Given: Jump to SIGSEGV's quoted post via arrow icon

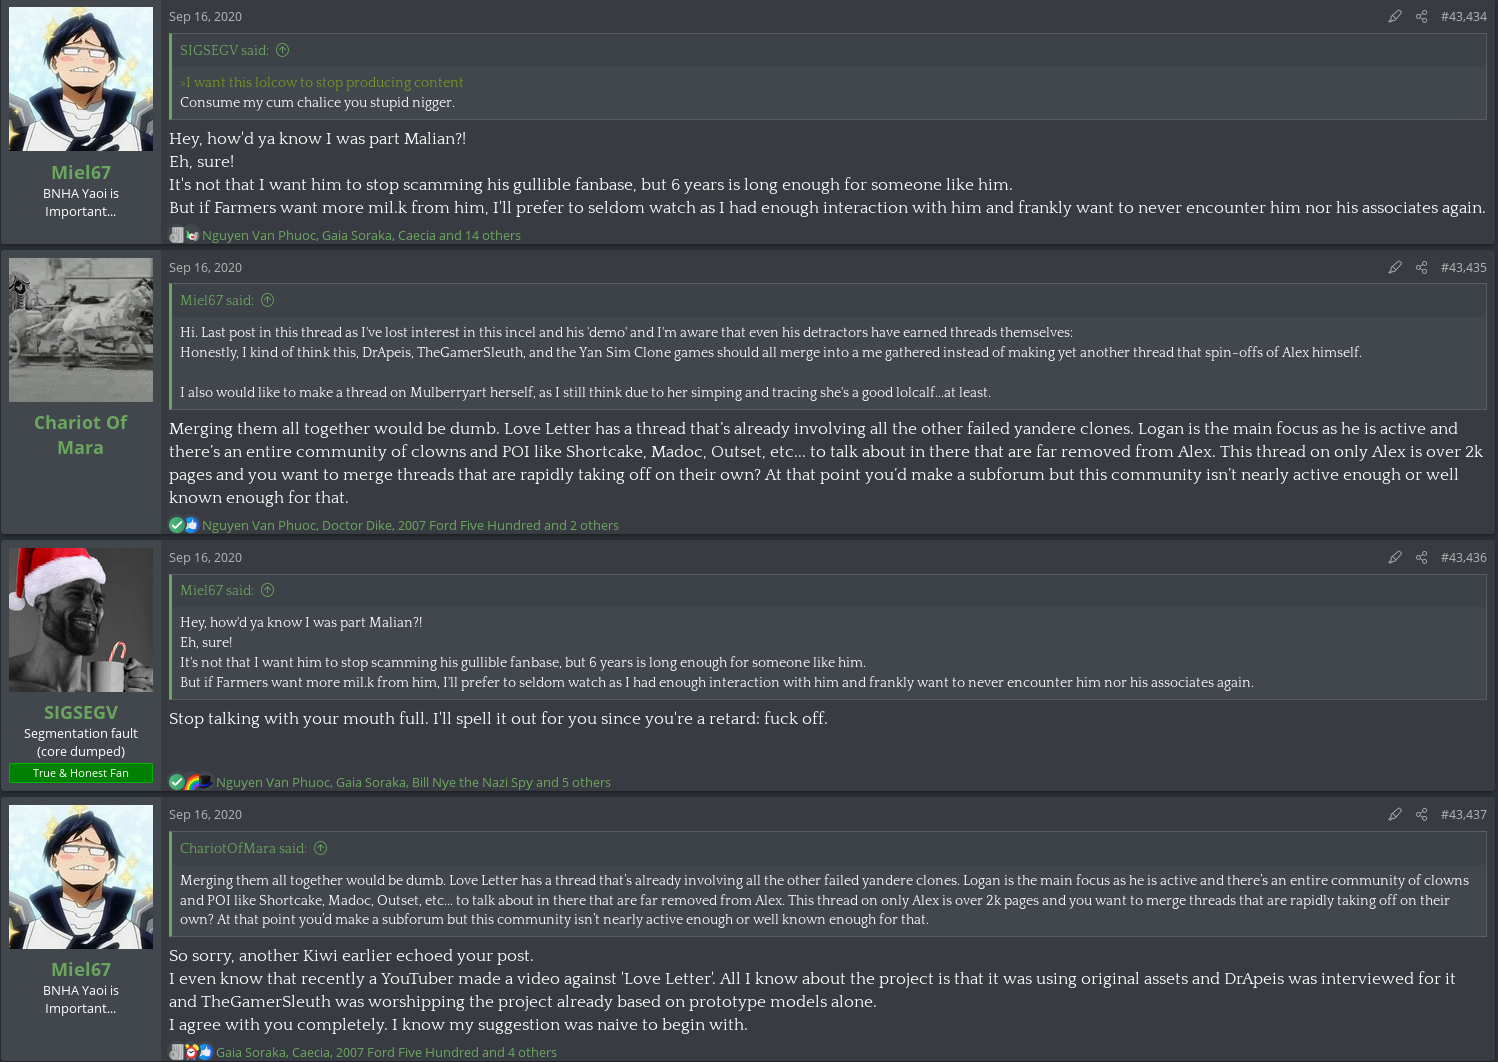Looking at the screenshot, I should coord(283,50).
